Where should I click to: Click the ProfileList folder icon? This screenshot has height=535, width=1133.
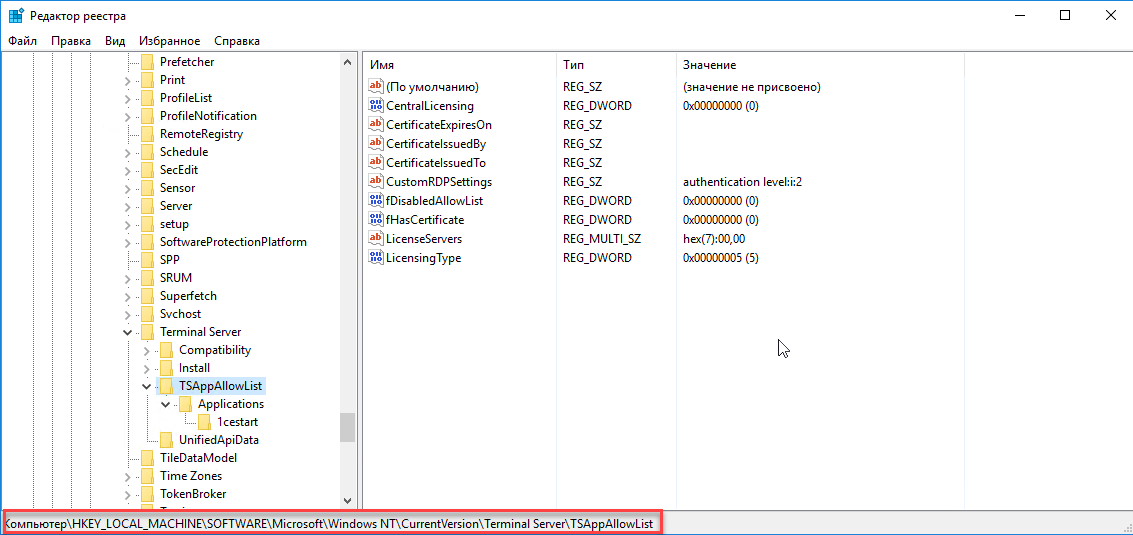147,98
